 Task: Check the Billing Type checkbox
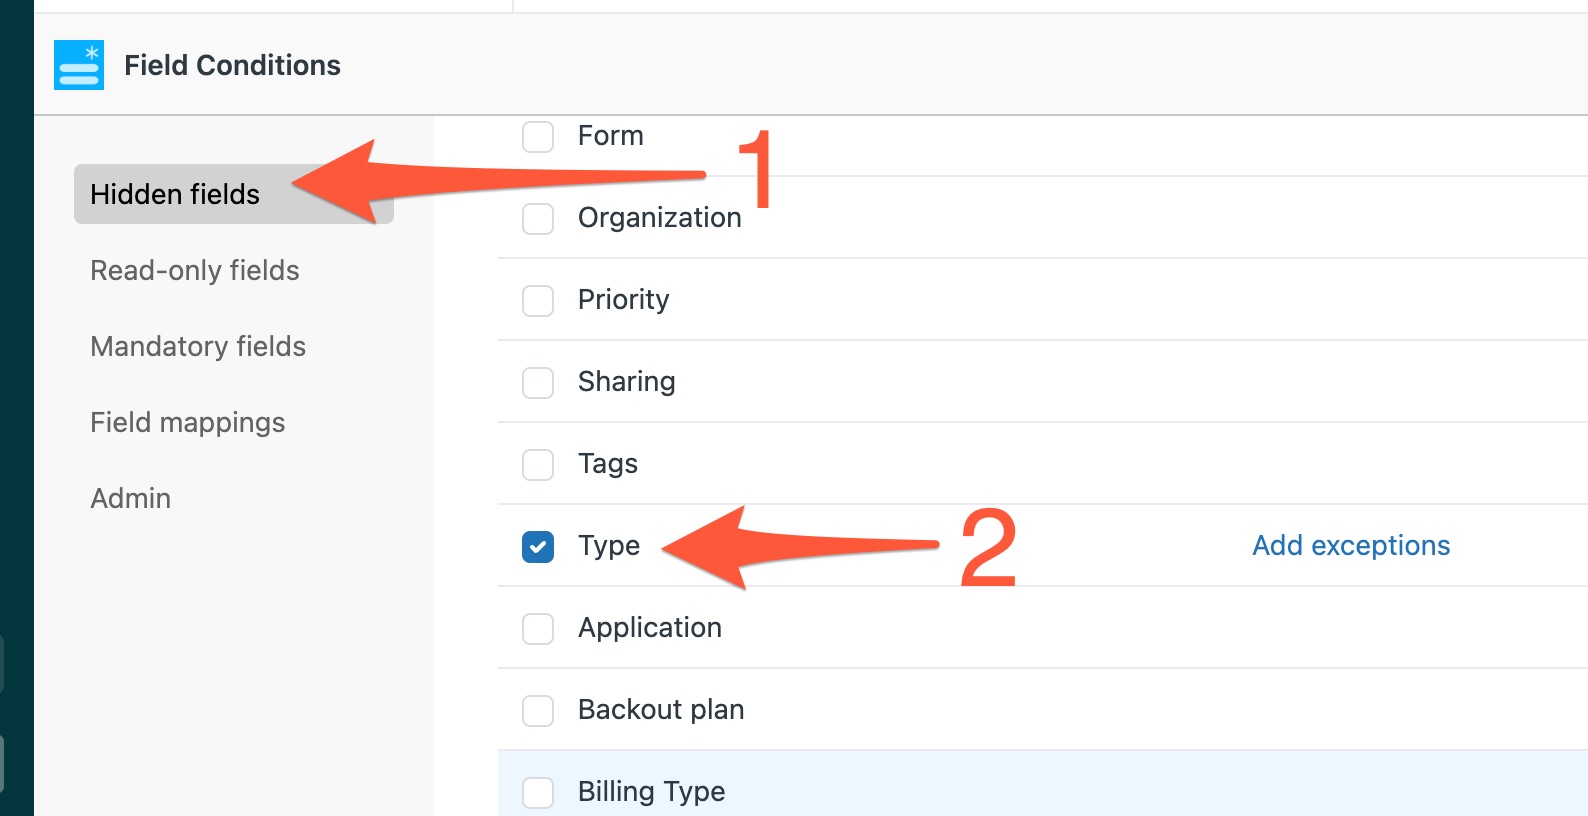(538, 792)
